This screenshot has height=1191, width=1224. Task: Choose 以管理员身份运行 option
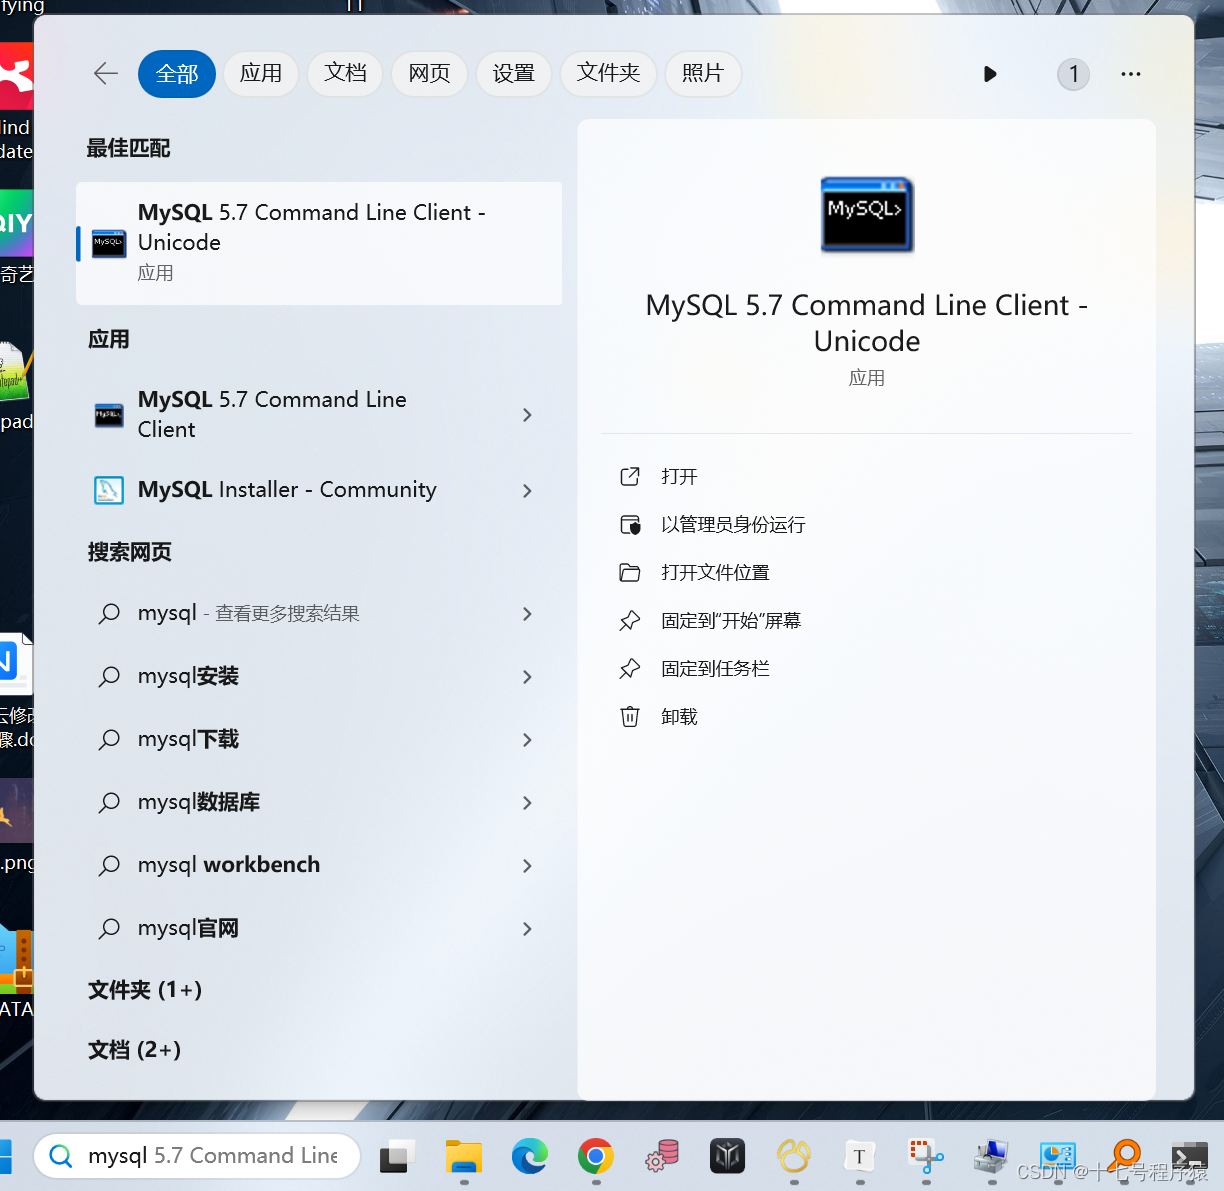733,525
